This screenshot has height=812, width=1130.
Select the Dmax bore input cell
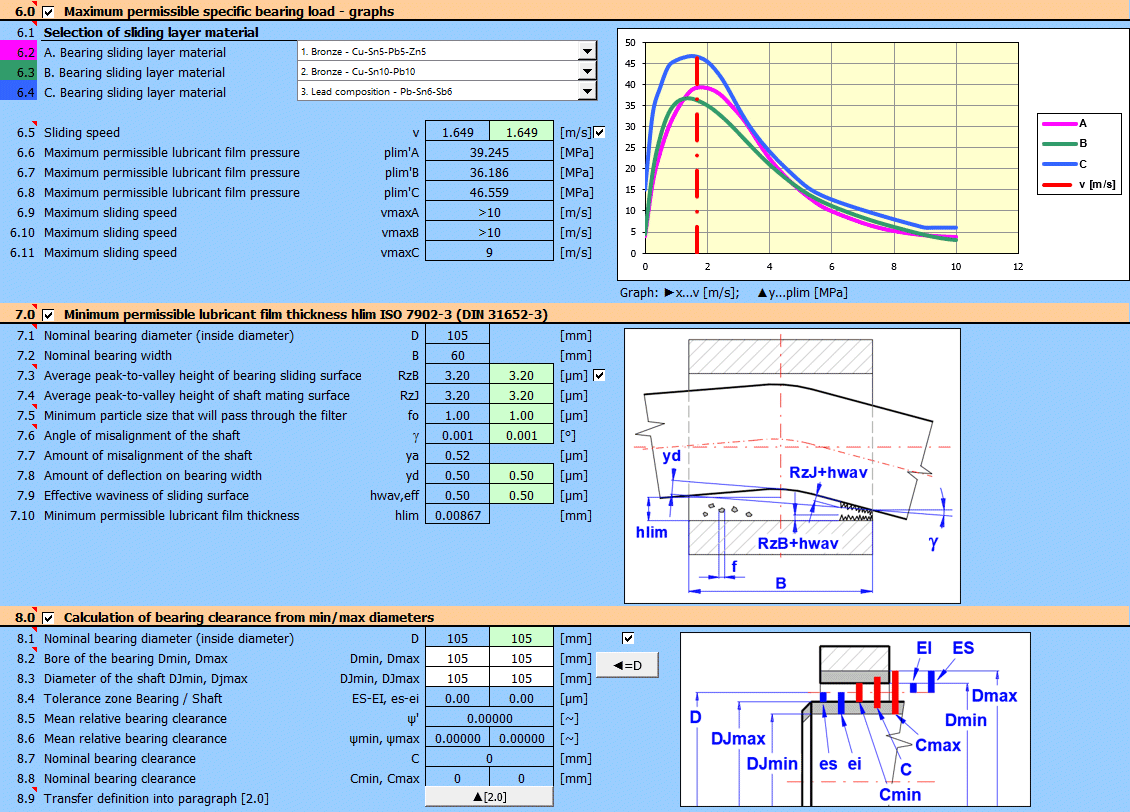(521, 659)
